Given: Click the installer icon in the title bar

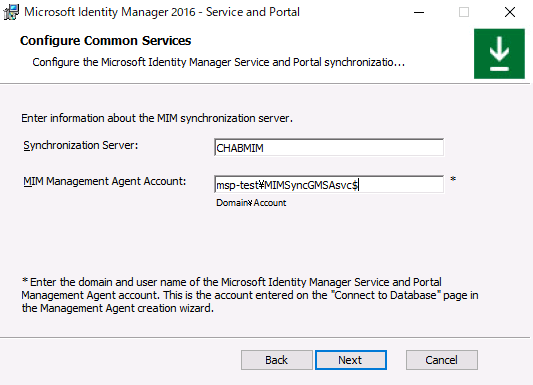Looking at the screenshot, I should point(11,12).
